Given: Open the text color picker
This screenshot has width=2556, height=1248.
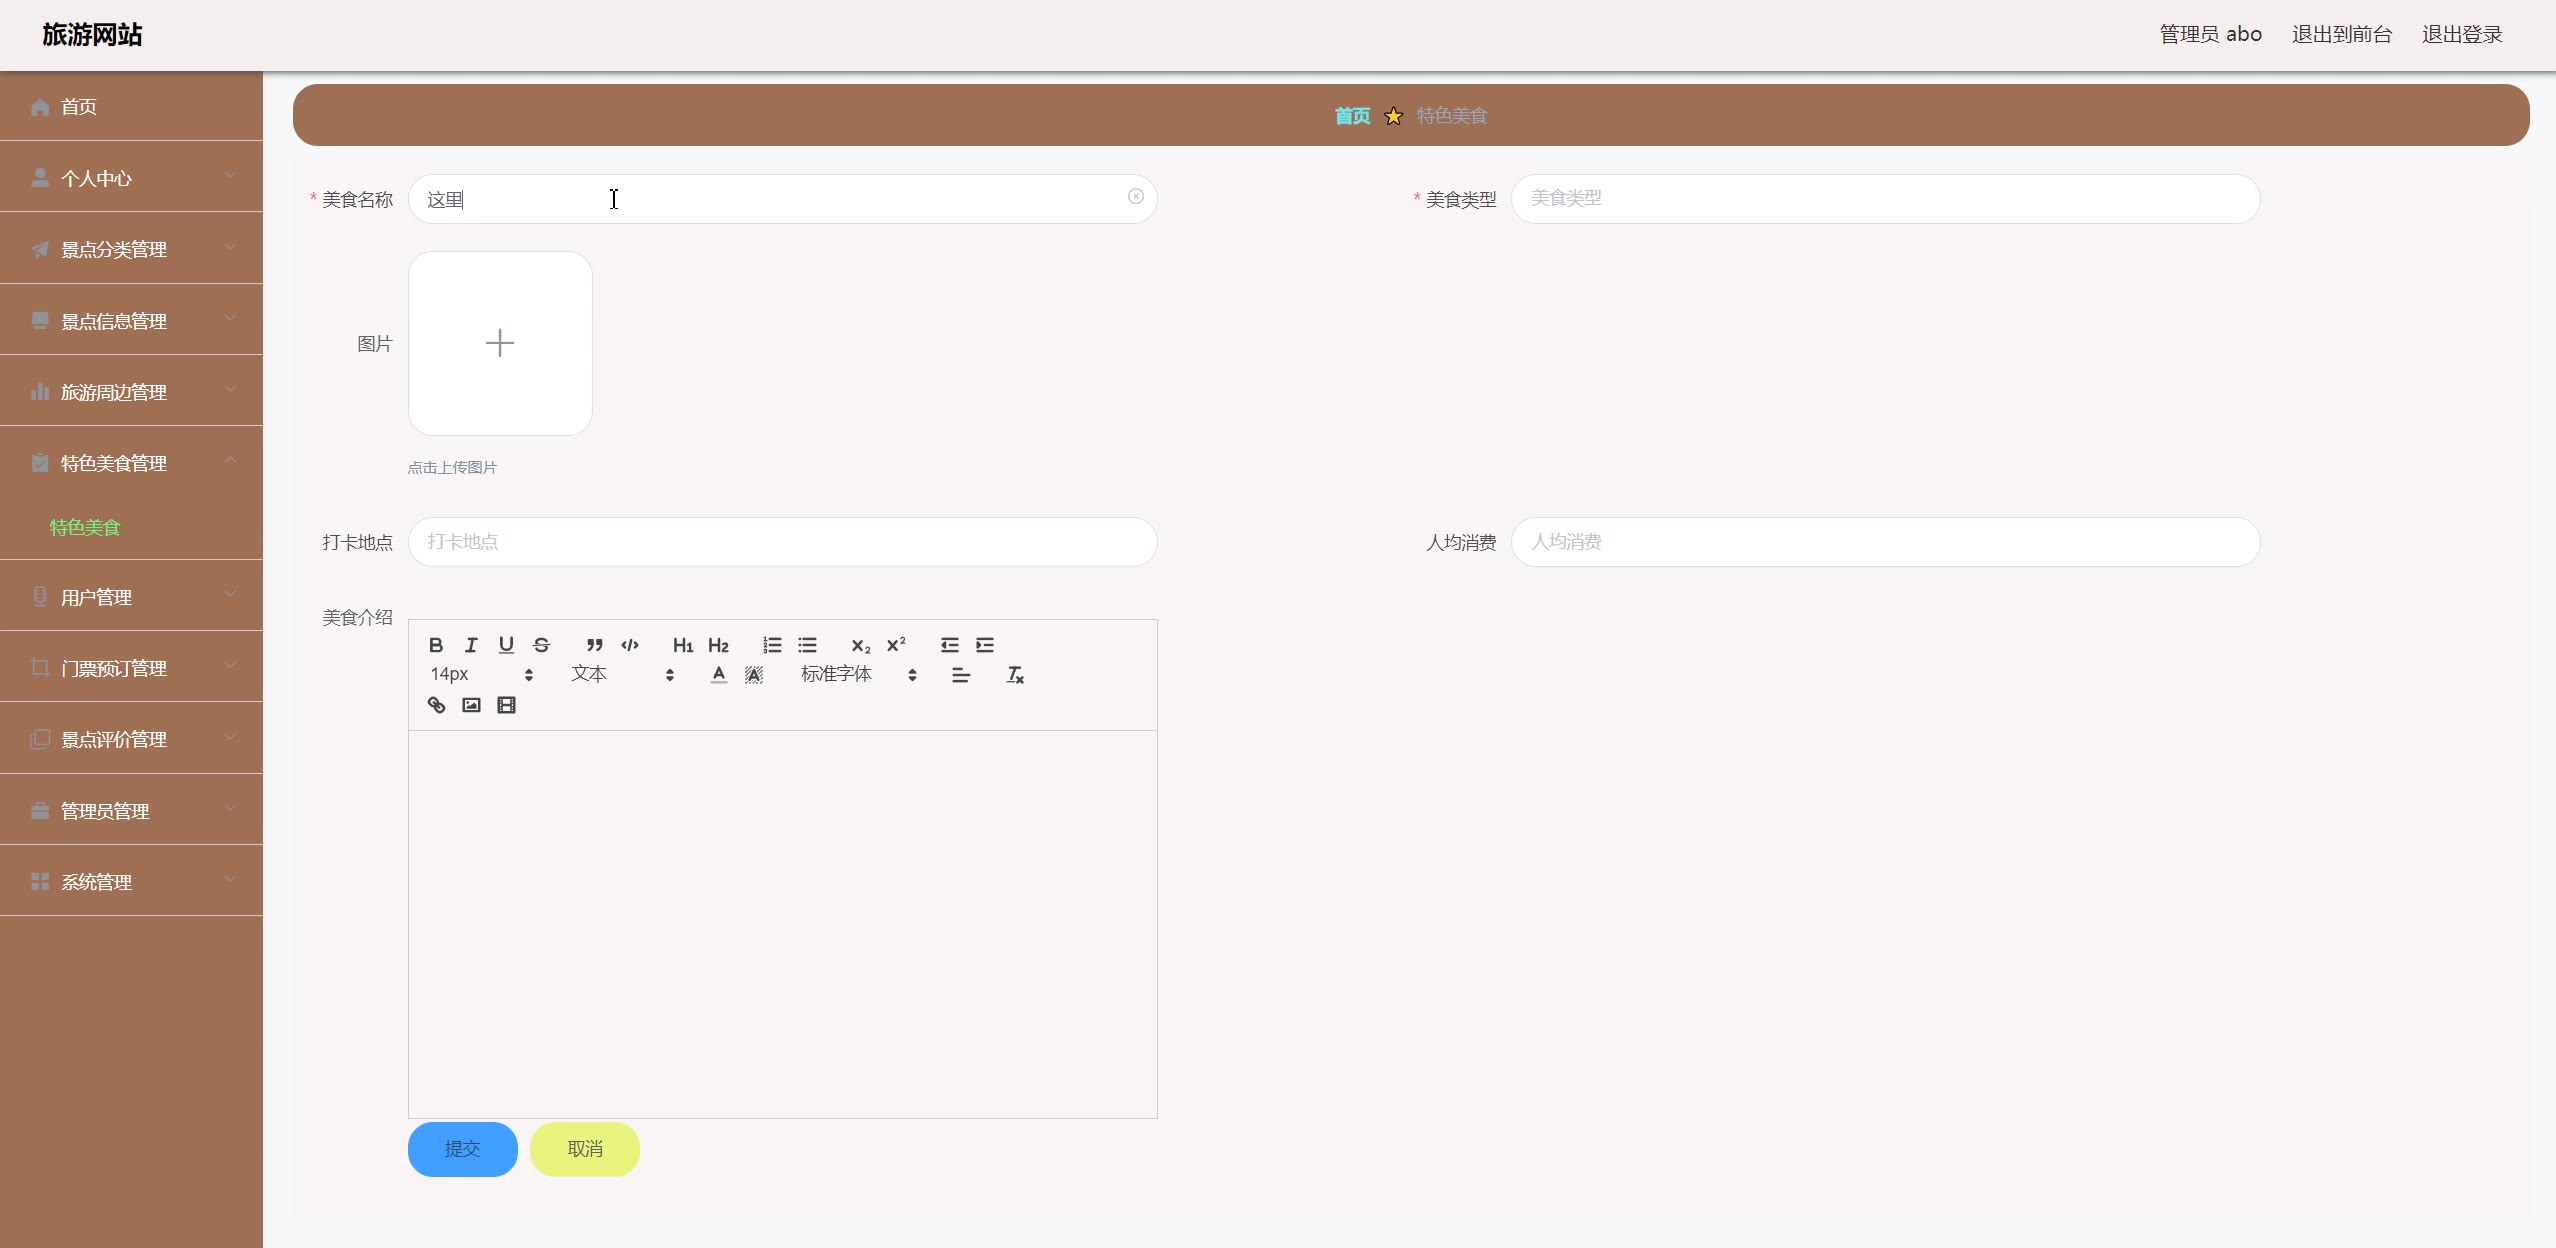Looking at the screenshot, I should tap(718, 675).
